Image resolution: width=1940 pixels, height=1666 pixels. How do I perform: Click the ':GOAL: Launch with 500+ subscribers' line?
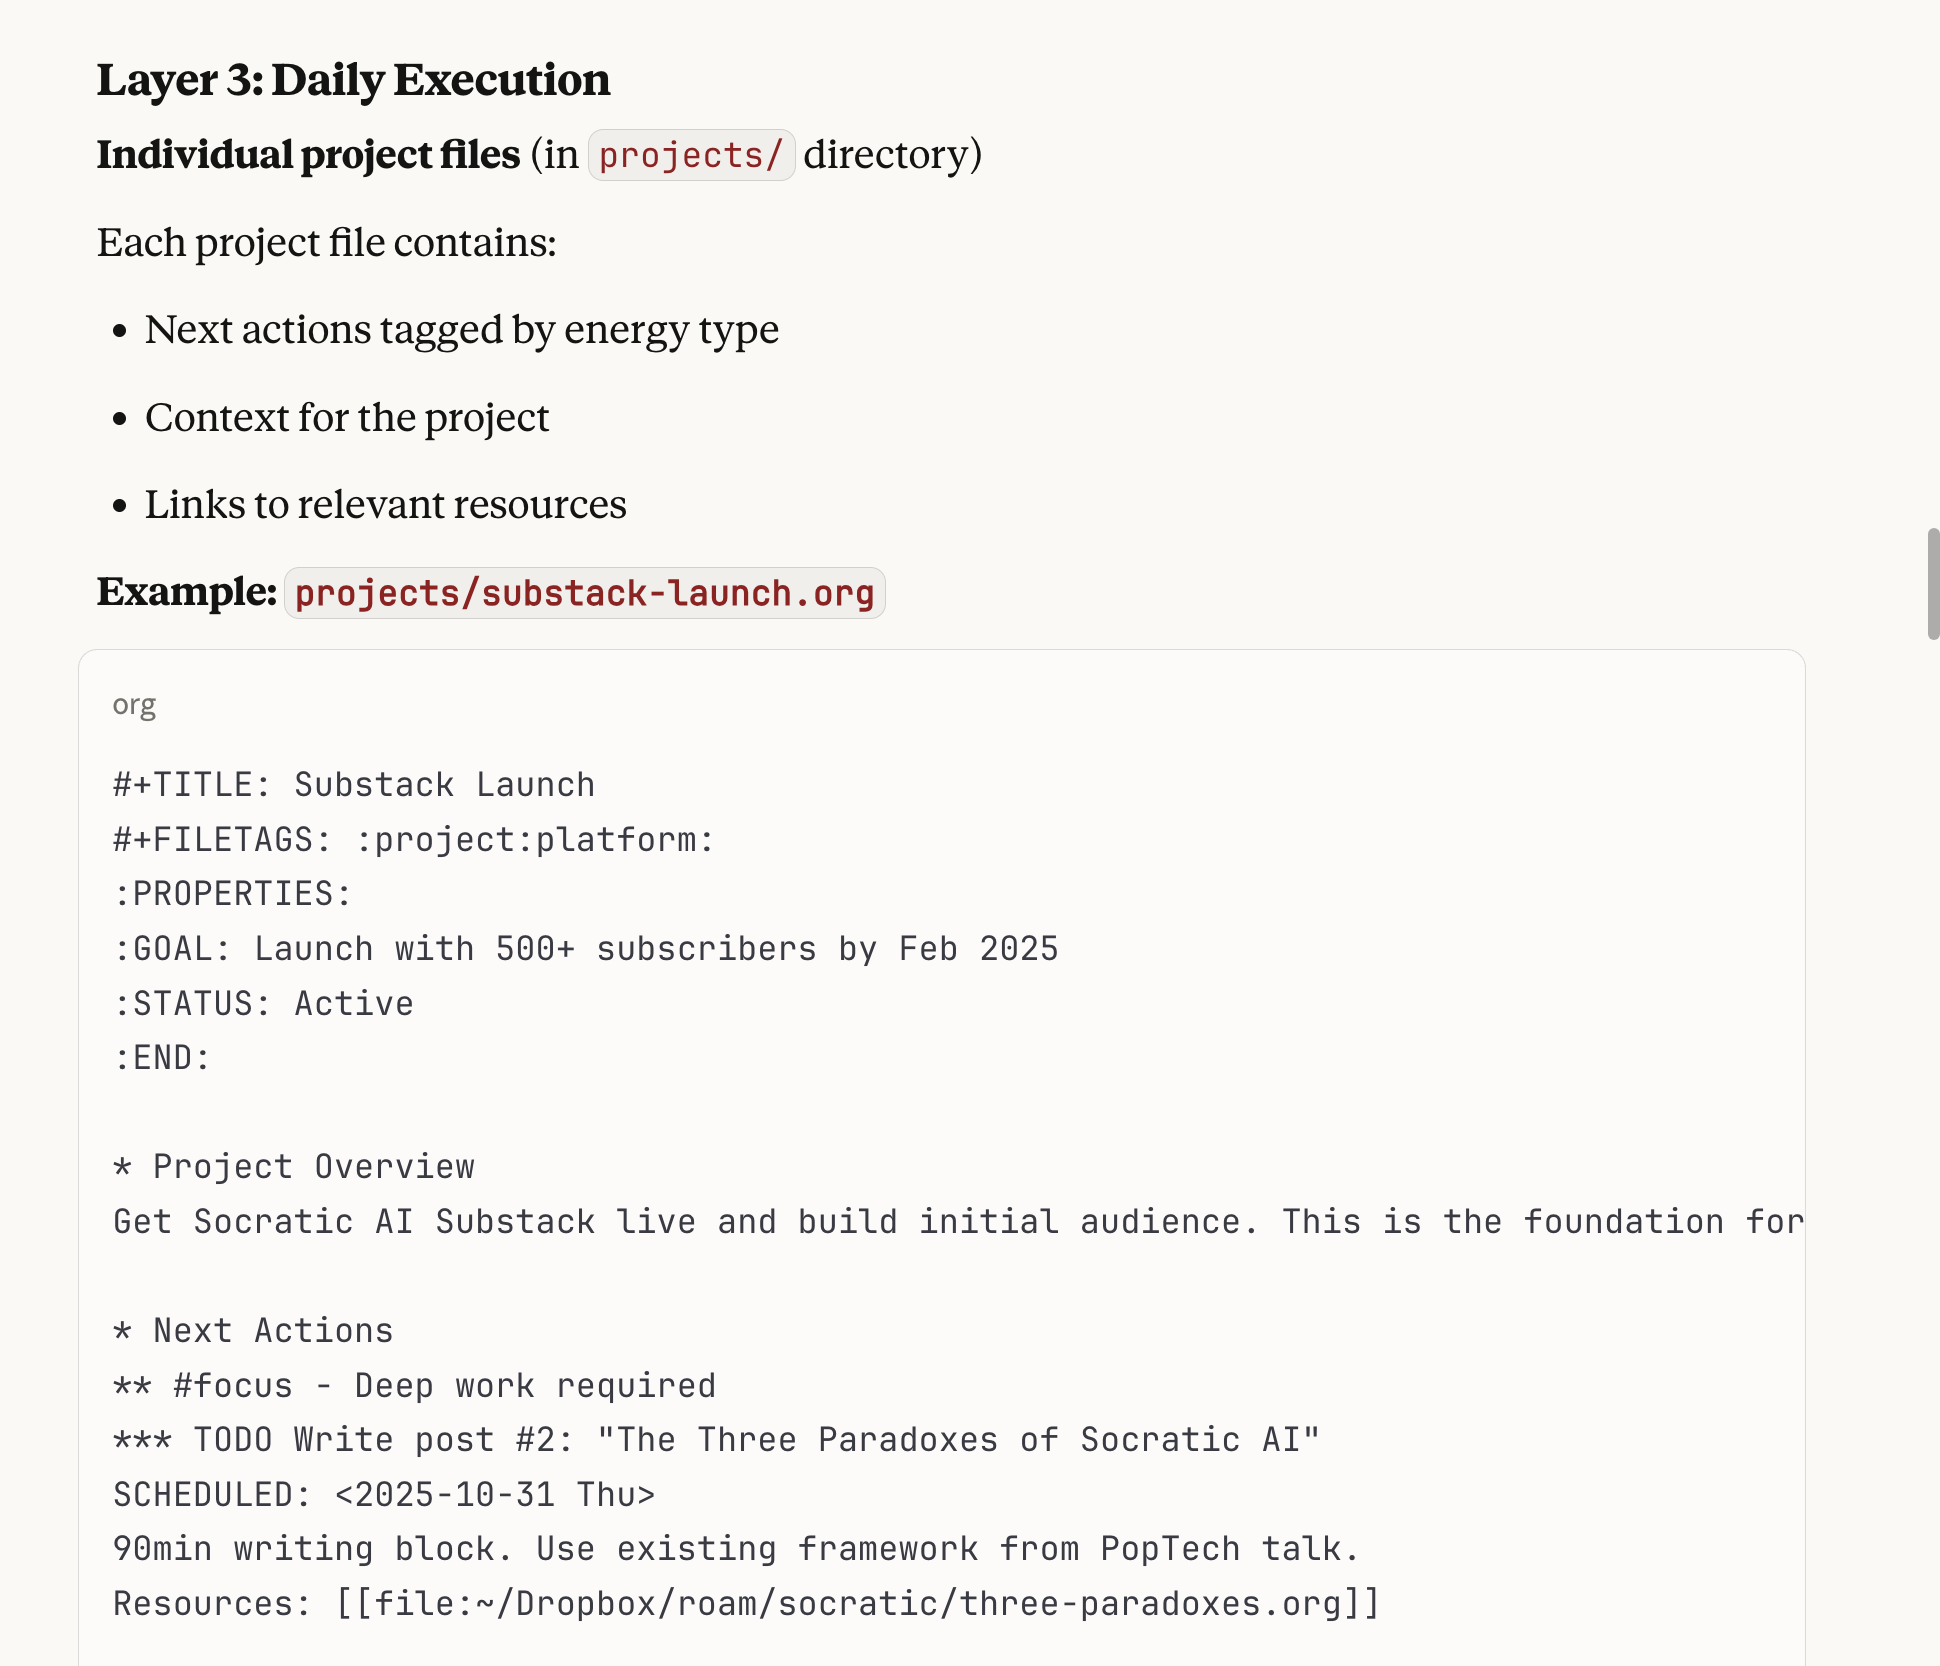pos(585,949)
